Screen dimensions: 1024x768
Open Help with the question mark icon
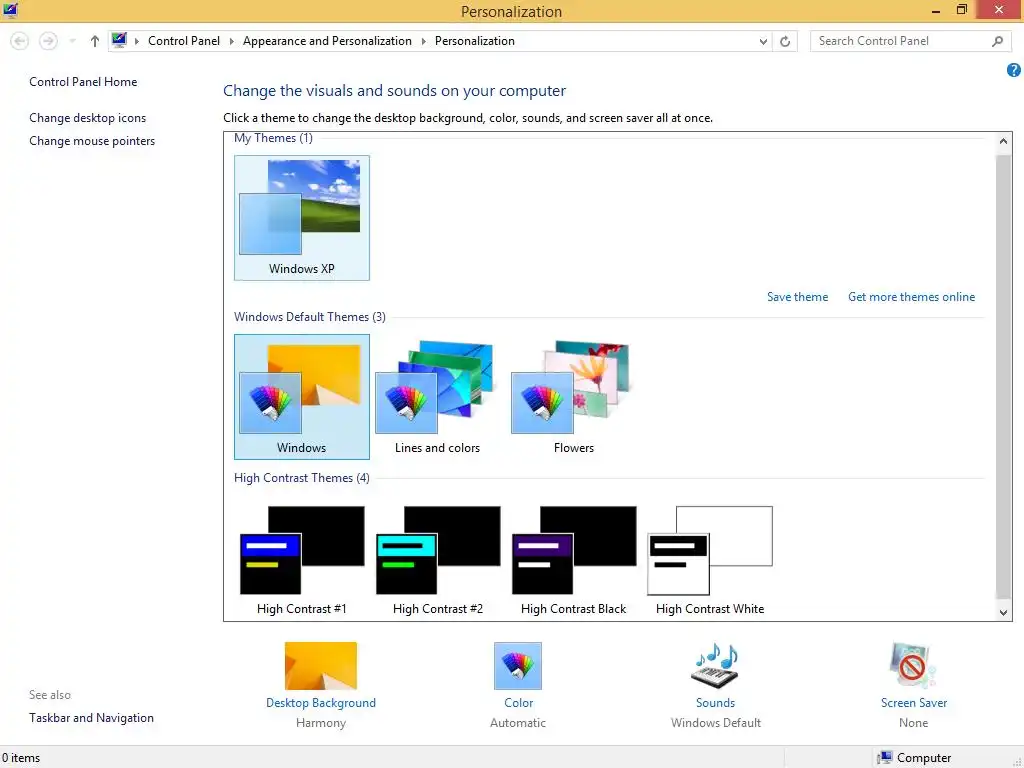point(1014,70)
